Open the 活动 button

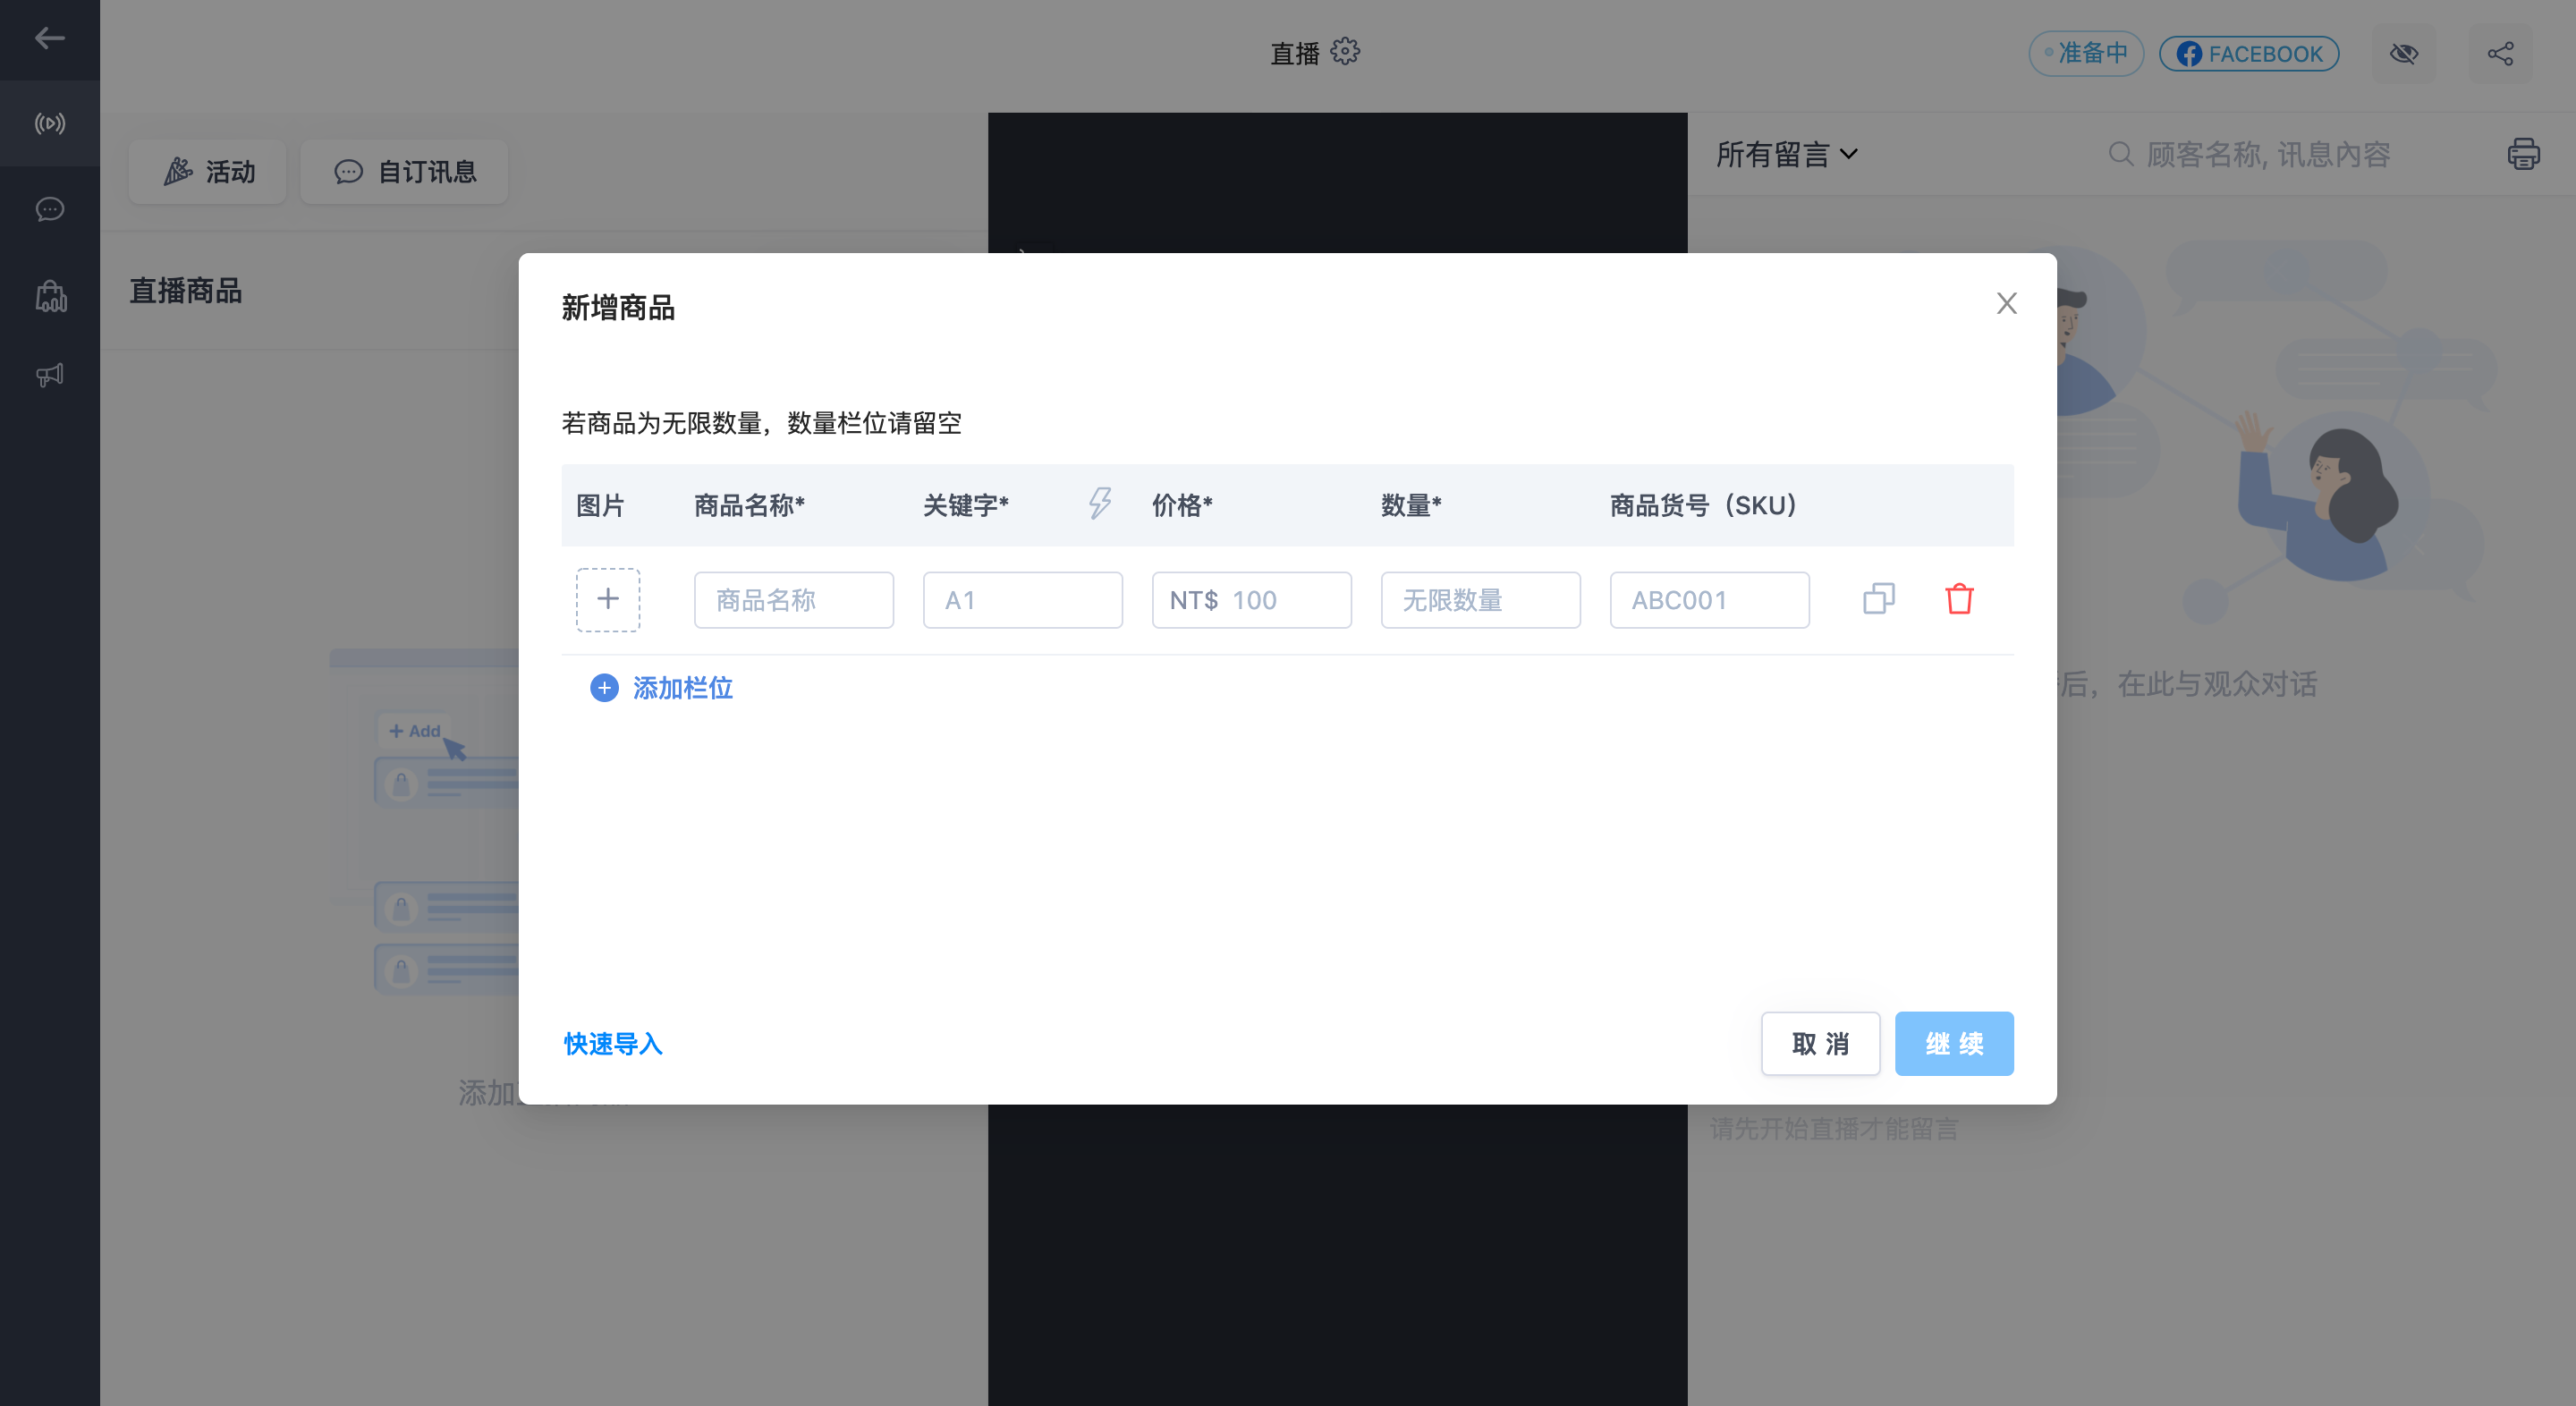(208, 172)
